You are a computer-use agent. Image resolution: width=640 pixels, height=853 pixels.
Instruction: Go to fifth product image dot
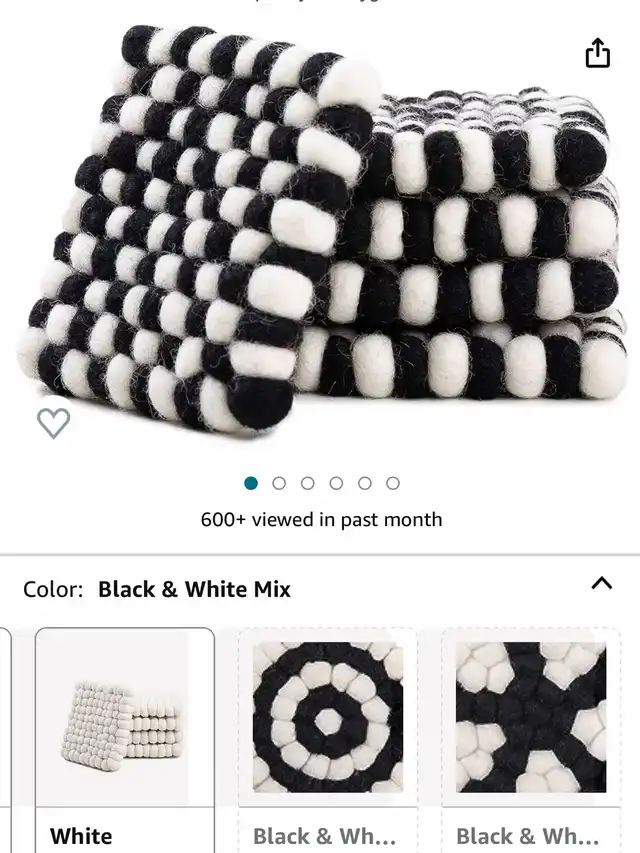[x=365, y=483]
